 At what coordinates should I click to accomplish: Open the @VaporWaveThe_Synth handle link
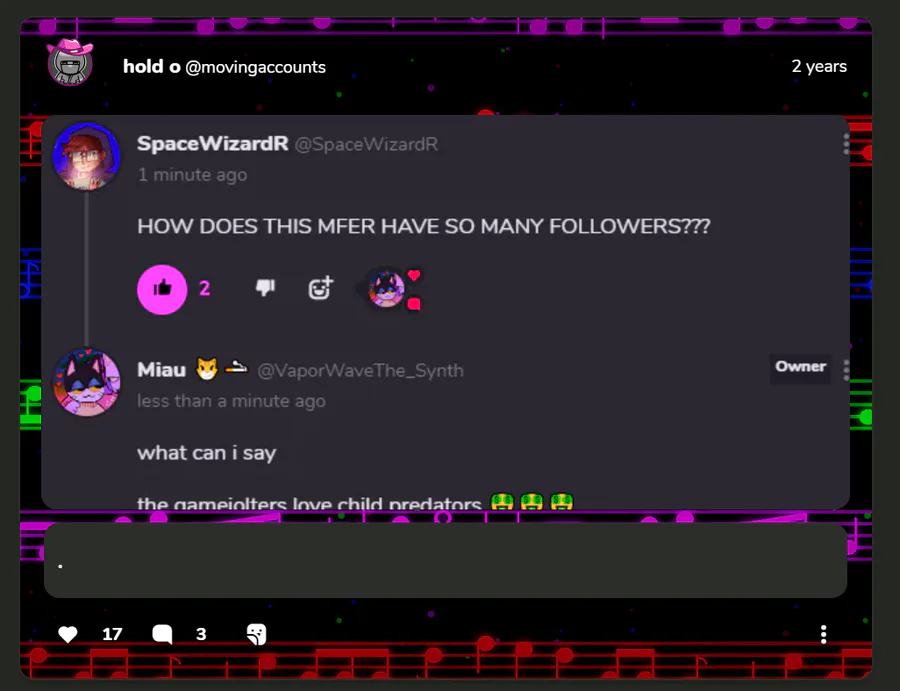[x=360, y=371]
